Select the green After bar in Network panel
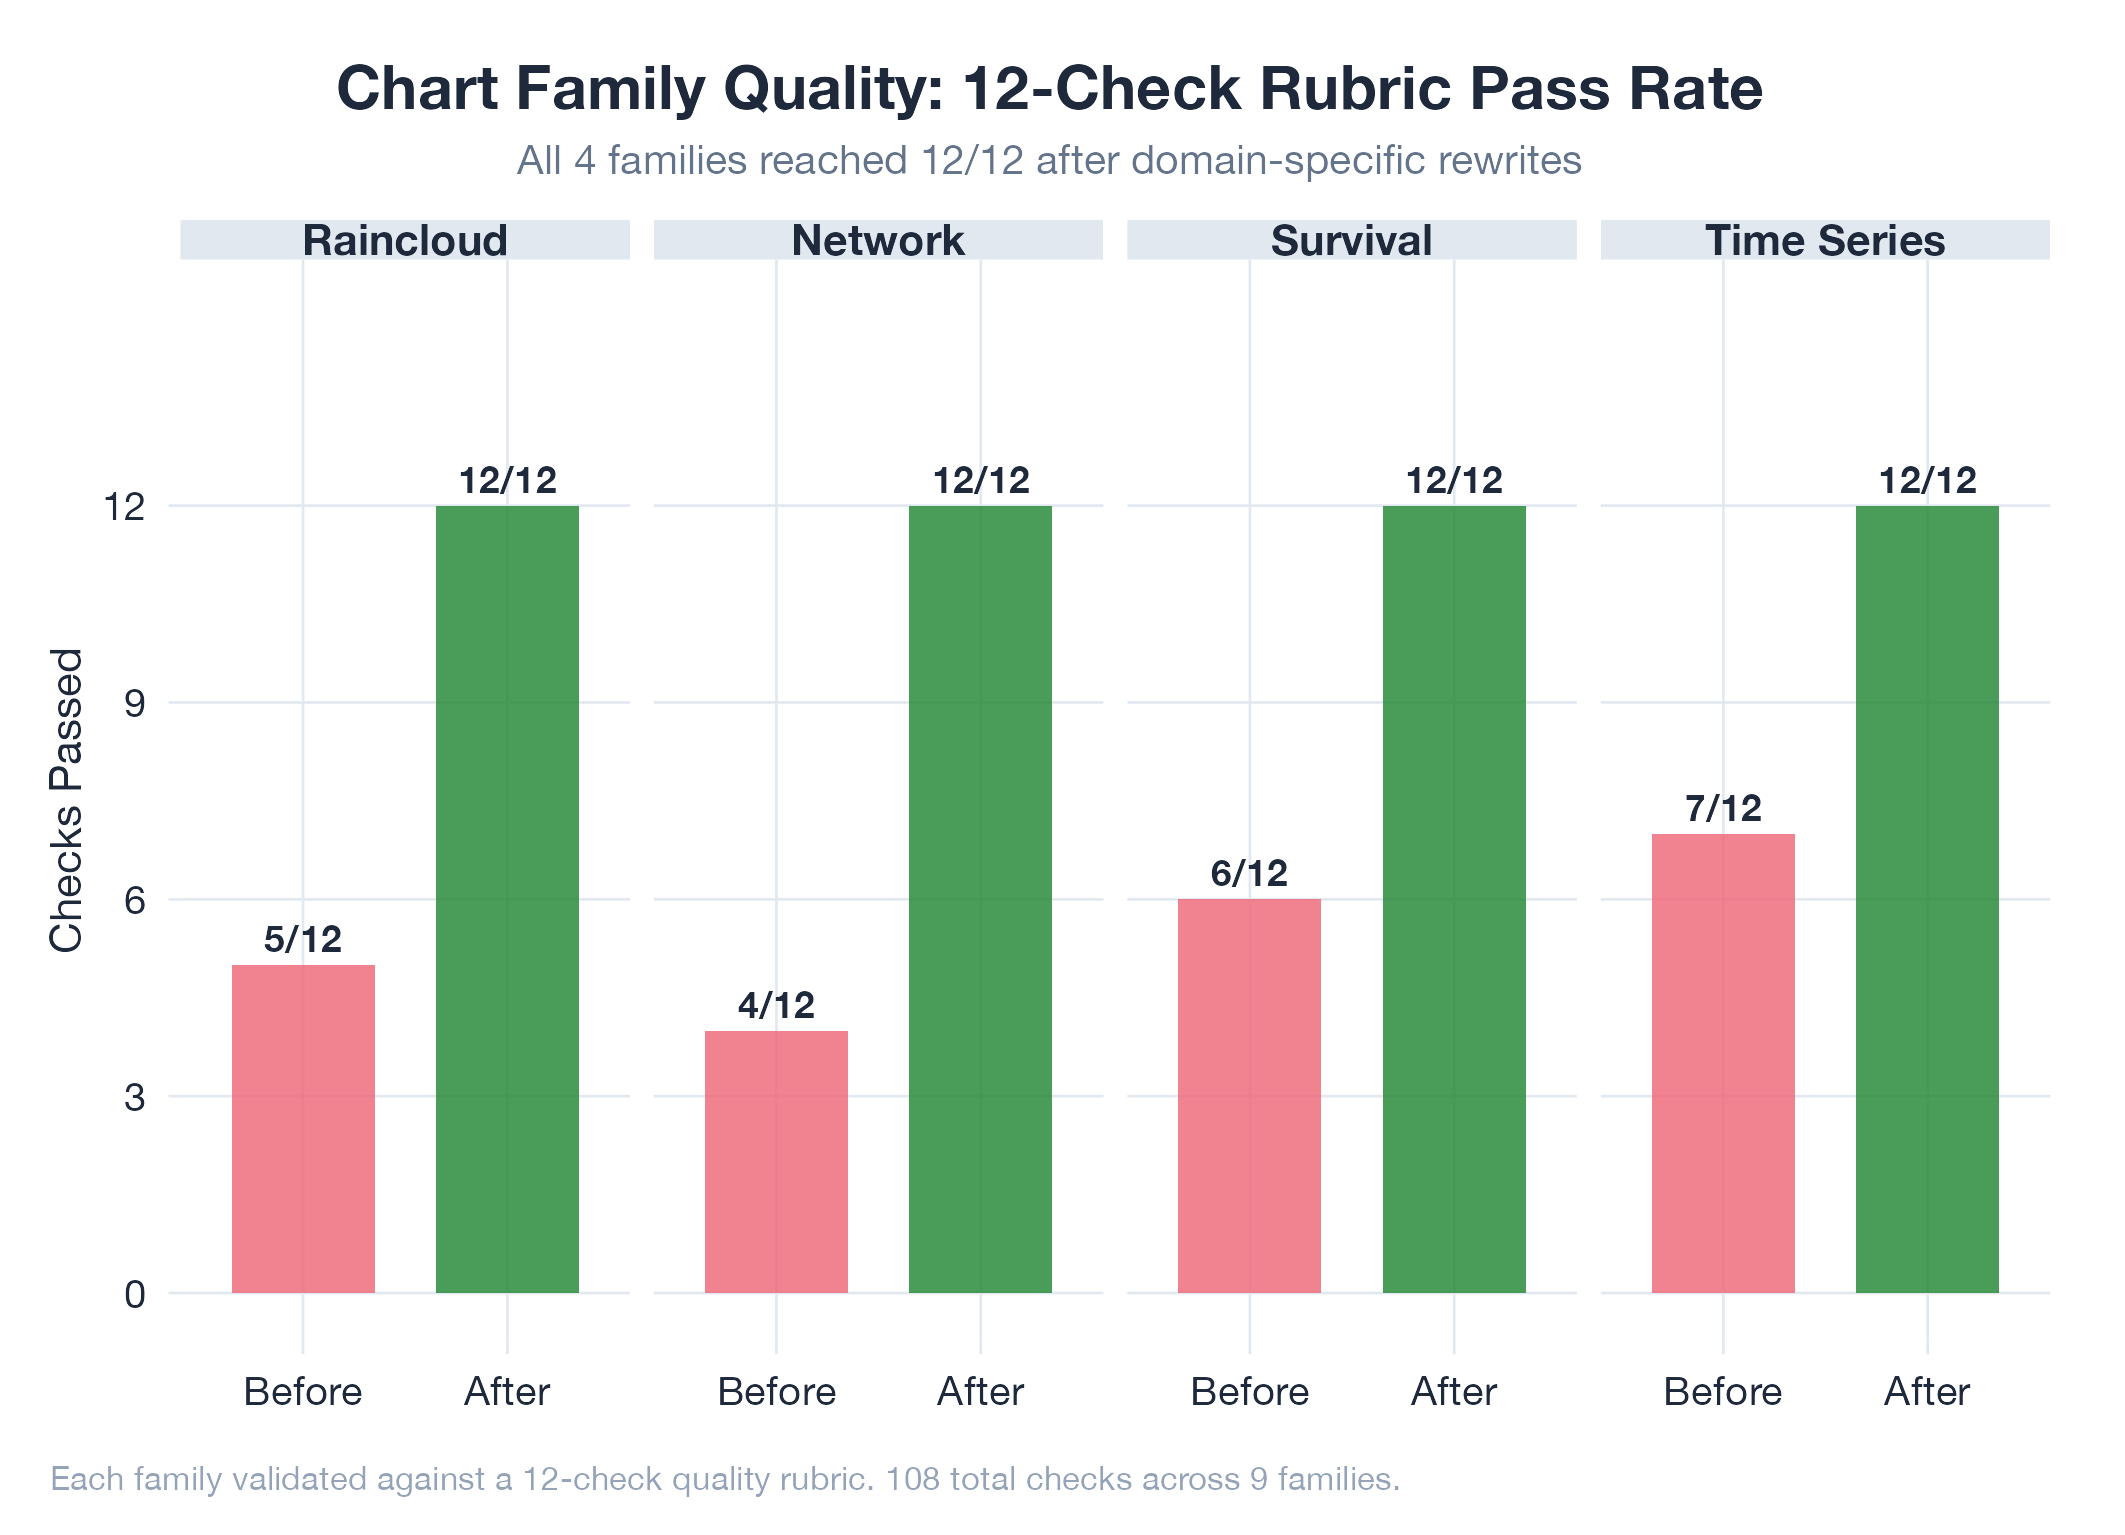 [x=980, y=898]
